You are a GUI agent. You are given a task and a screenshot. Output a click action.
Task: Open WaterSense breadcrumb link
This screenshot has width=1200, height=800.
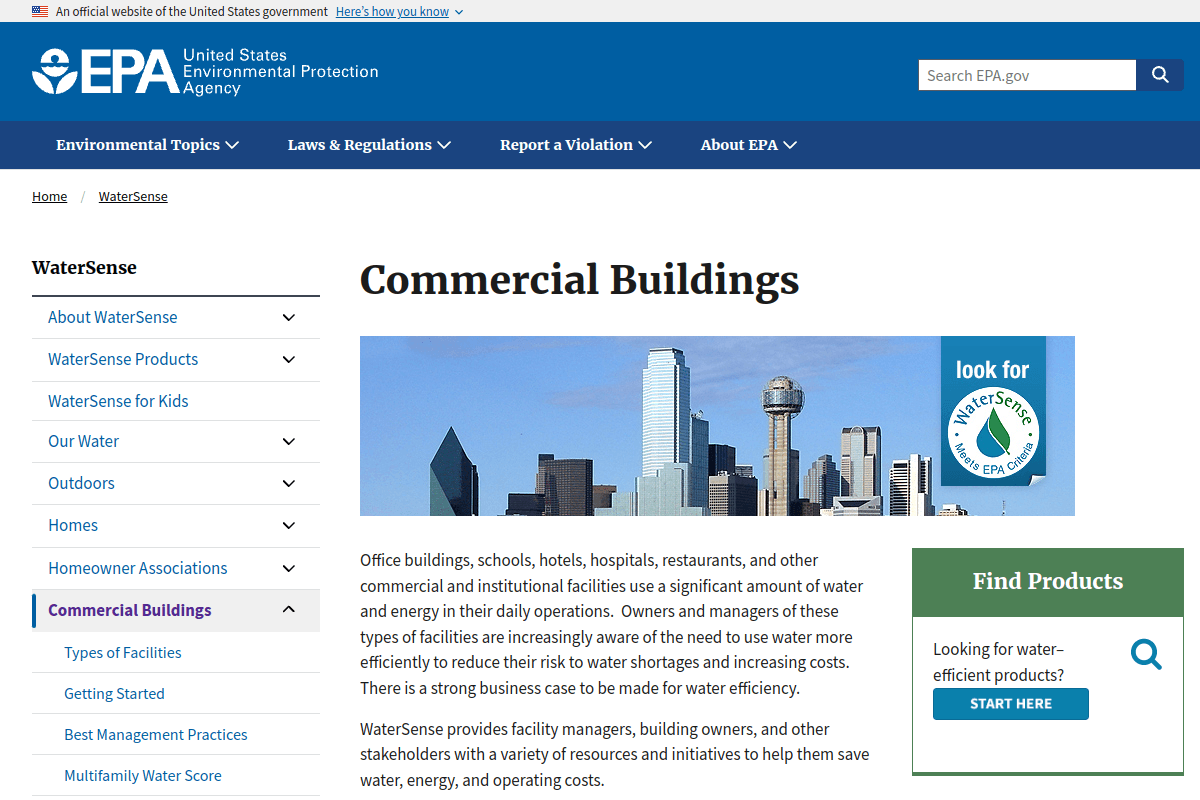pyautogui.click(x=133, y=197)
